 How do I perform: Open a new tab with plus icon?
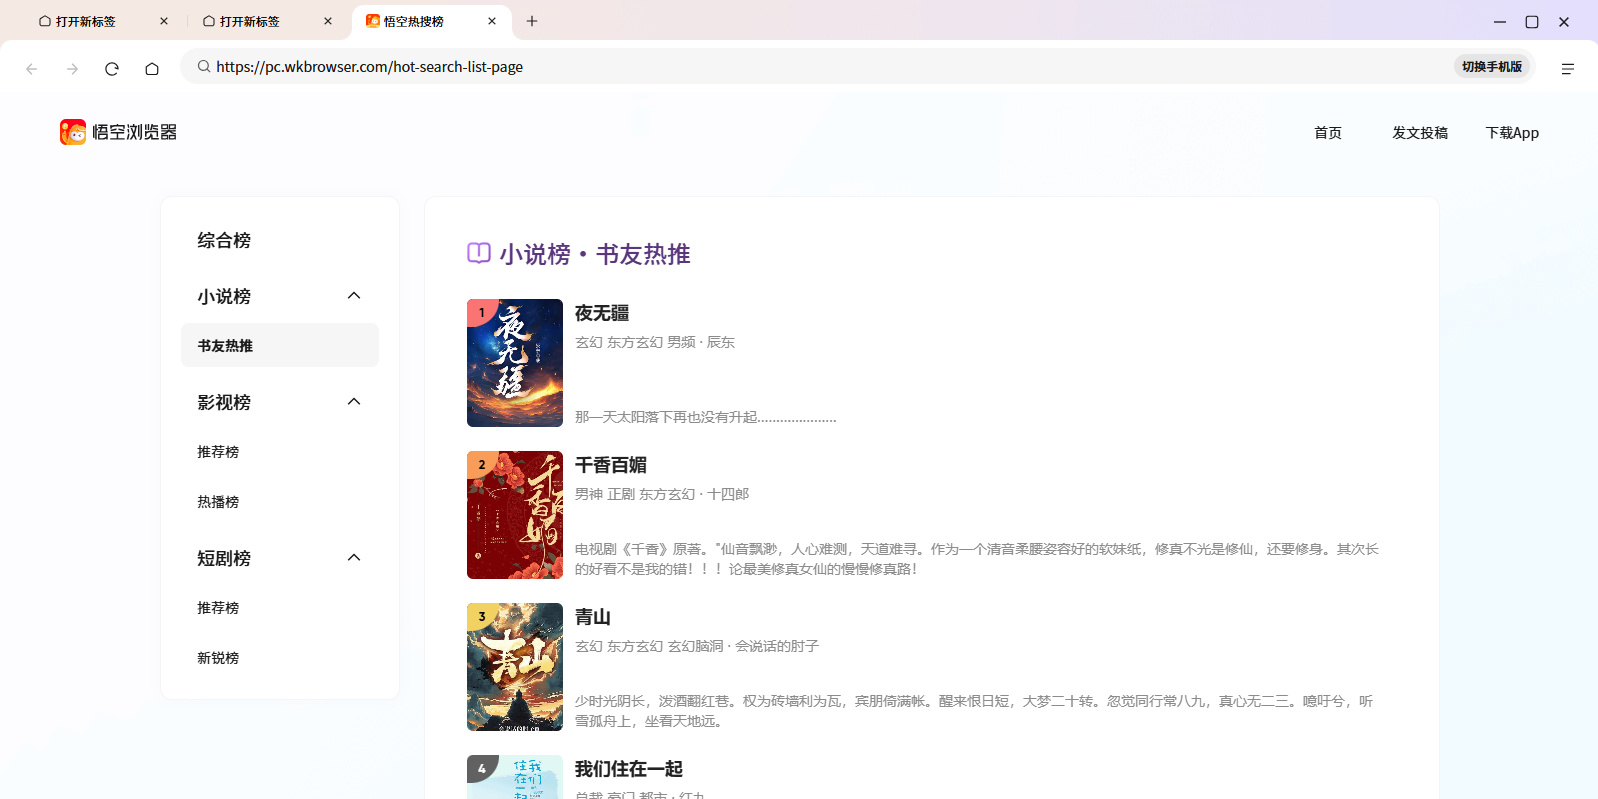click(x=532, y=21)
